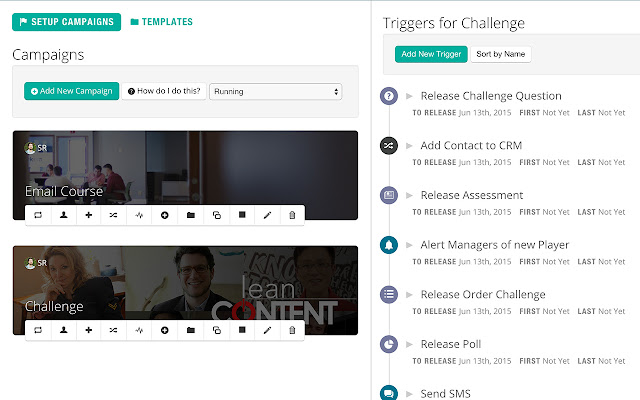640x400 pixels.
Task: Click 'Release Challenge Question' trigger title
Action: pyautogui.click(x=491, y=96)
